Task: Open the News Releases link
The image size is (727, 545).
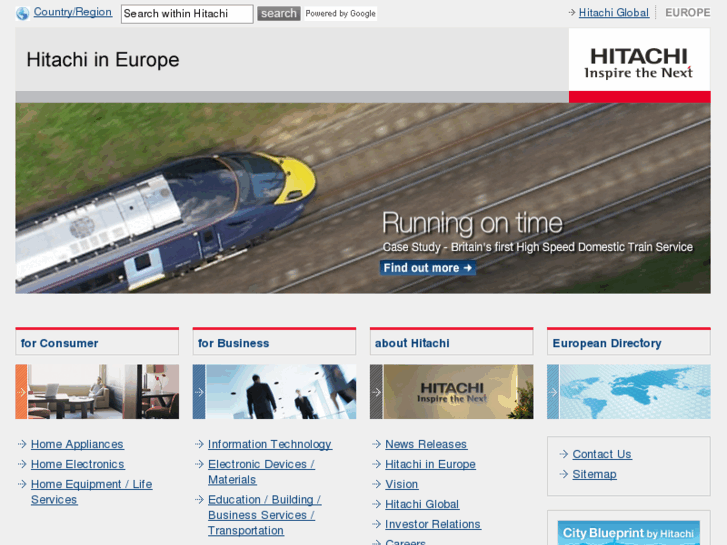Action: [426, 444]
